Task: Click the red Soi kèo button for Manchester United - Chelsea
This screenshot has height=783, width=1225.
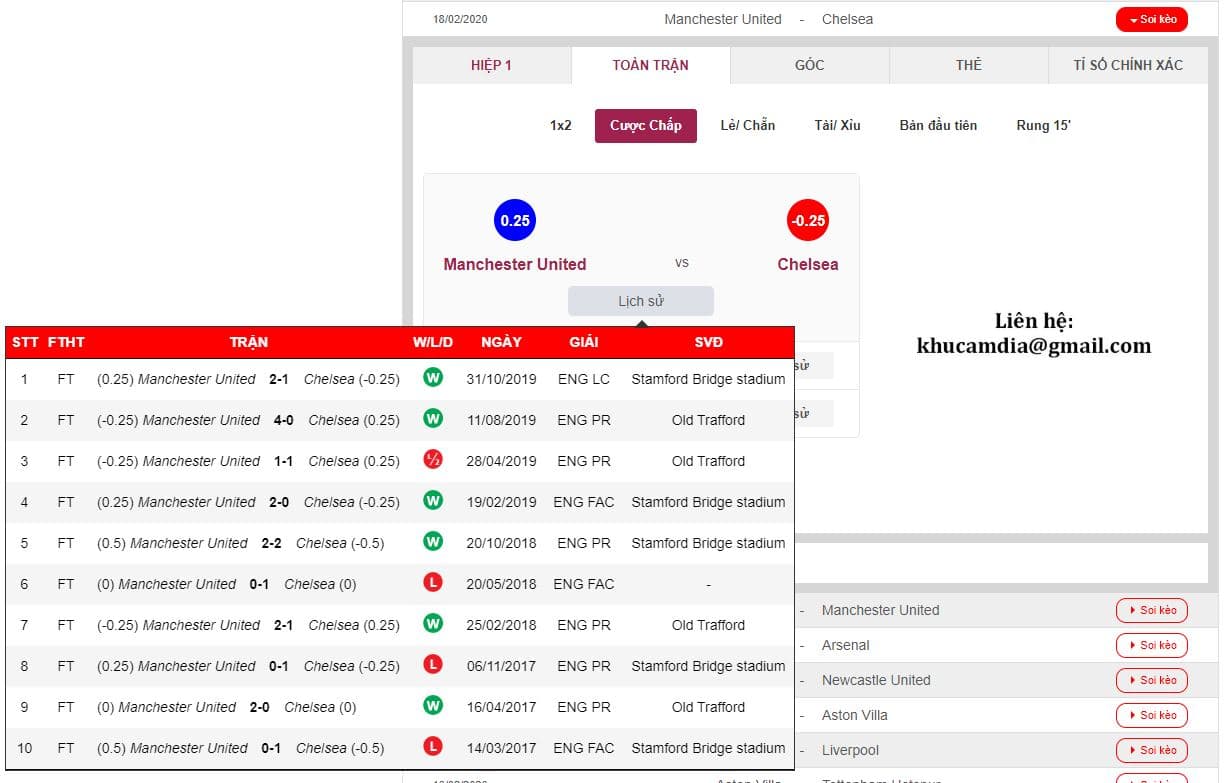Action: tap(1151, 20)
